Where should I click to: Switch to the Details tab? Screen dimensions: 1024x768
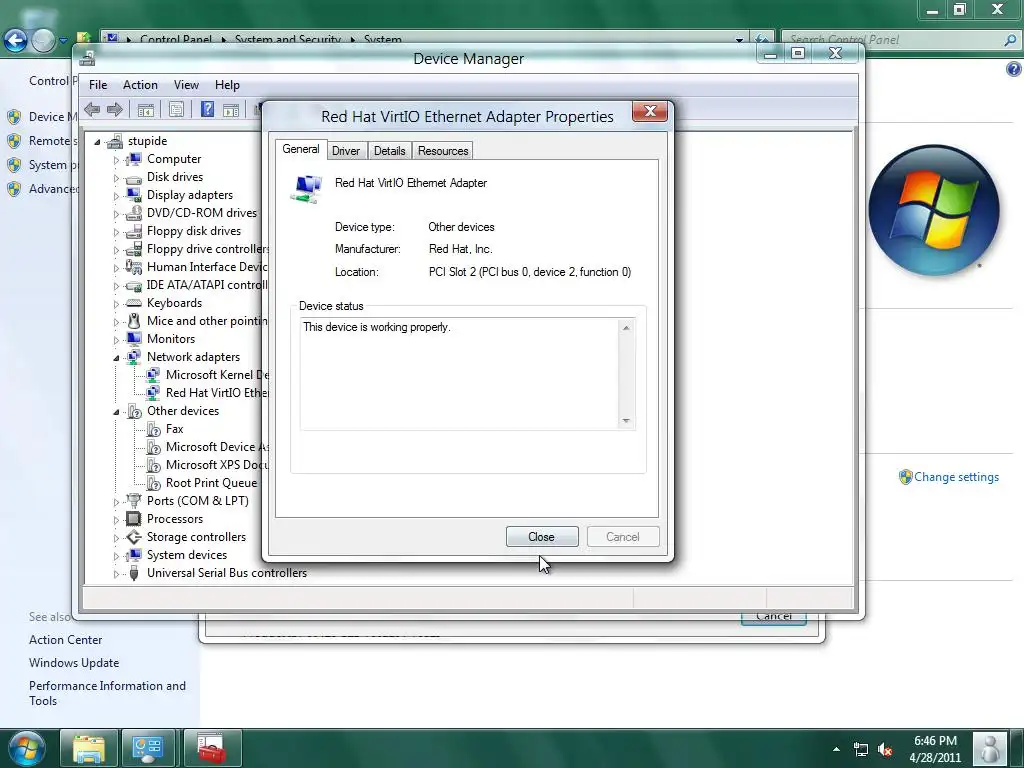click(x=389, y=151)
